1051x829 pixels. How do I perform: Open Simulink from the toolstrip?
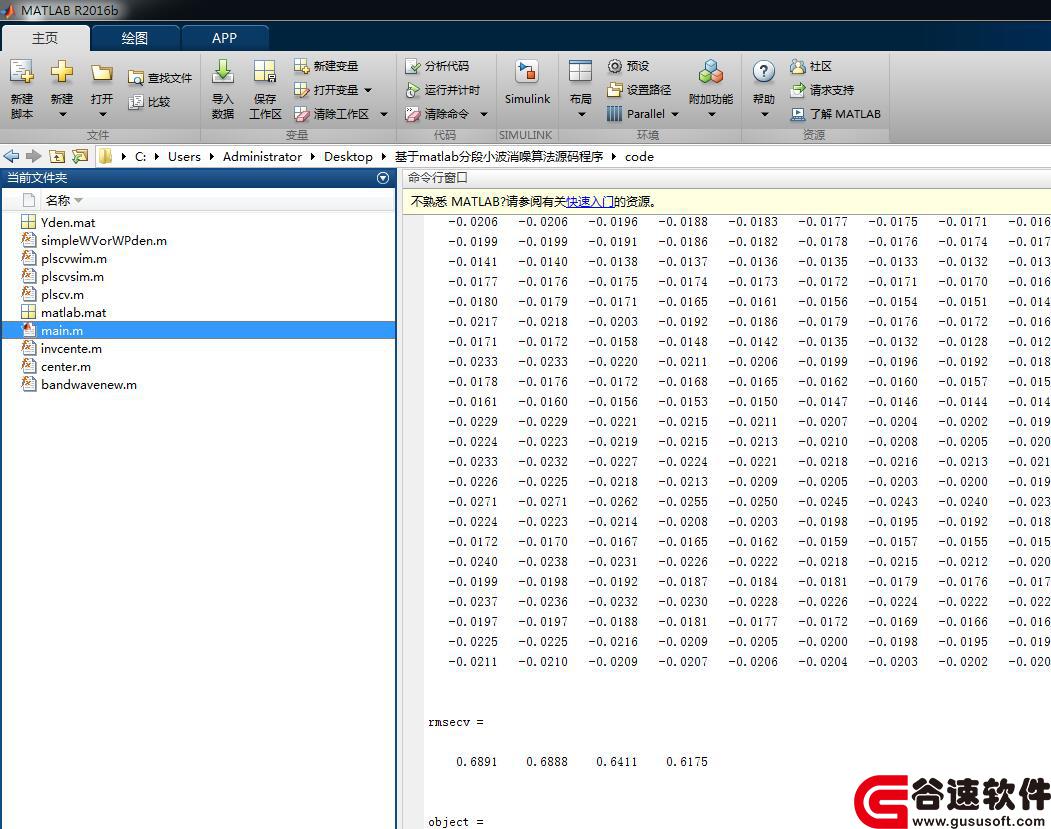pyautogui.click(x=527, y=82)
